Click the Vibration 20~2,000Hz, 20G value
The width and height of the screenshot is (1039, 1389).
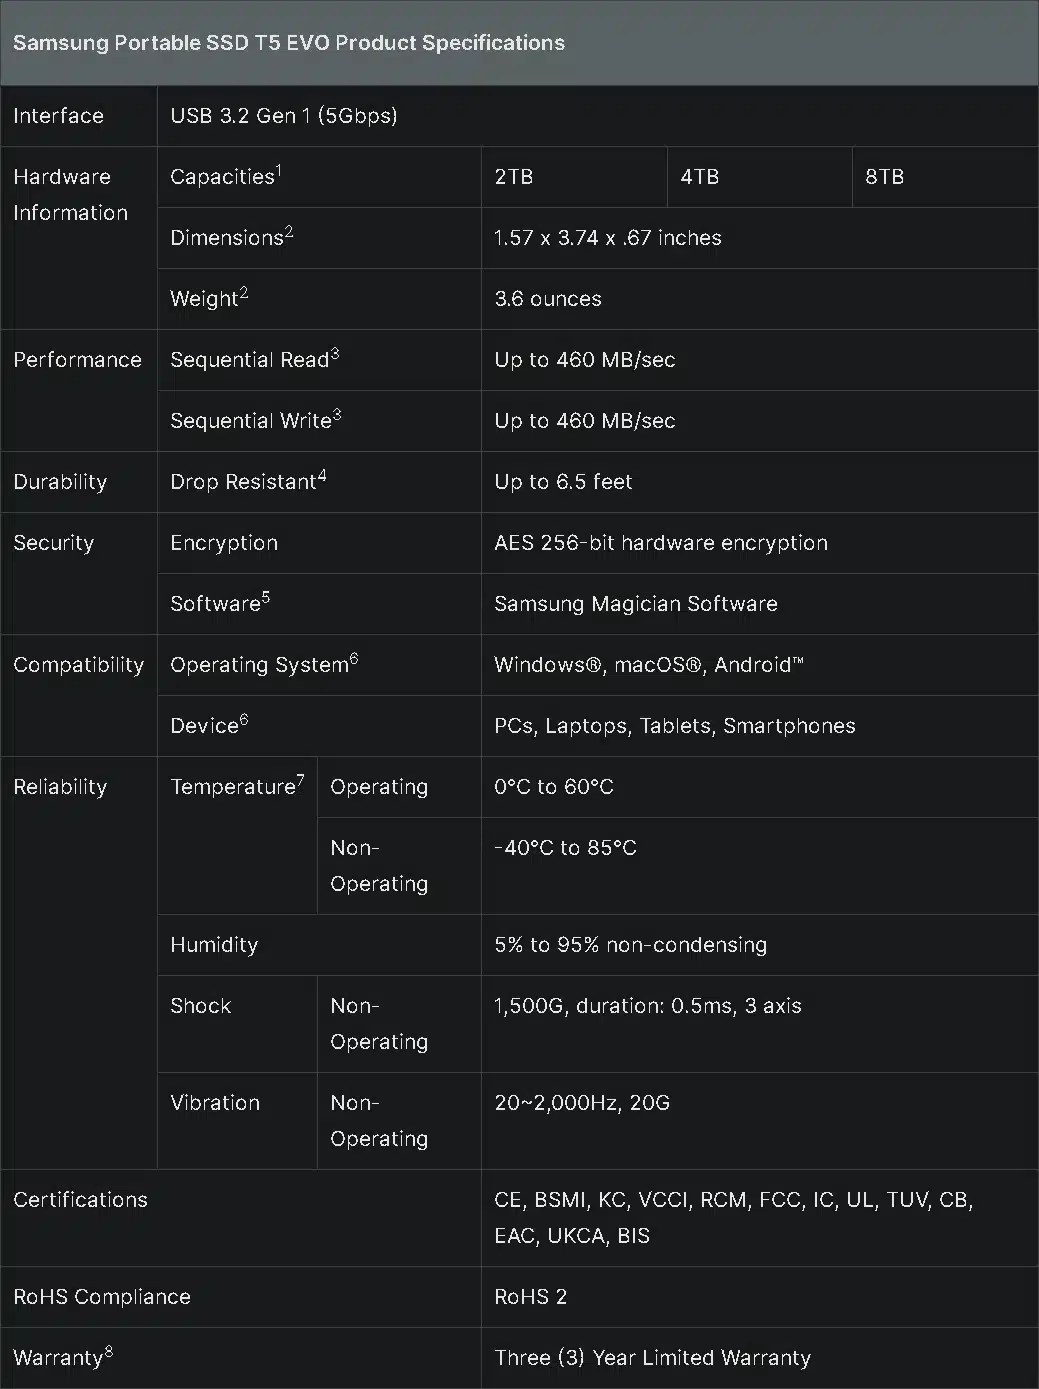[582, 1103]
